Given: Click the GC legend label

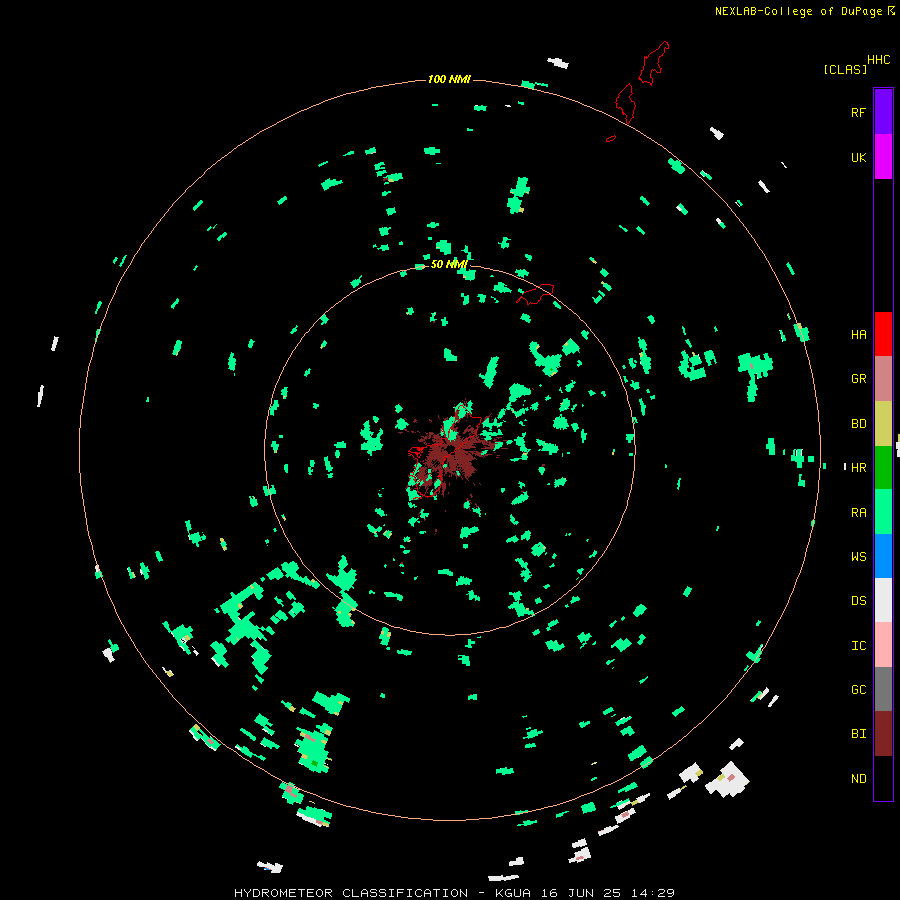Looking at the screenshot, I should pyautogui.click(x=858, y=690).
